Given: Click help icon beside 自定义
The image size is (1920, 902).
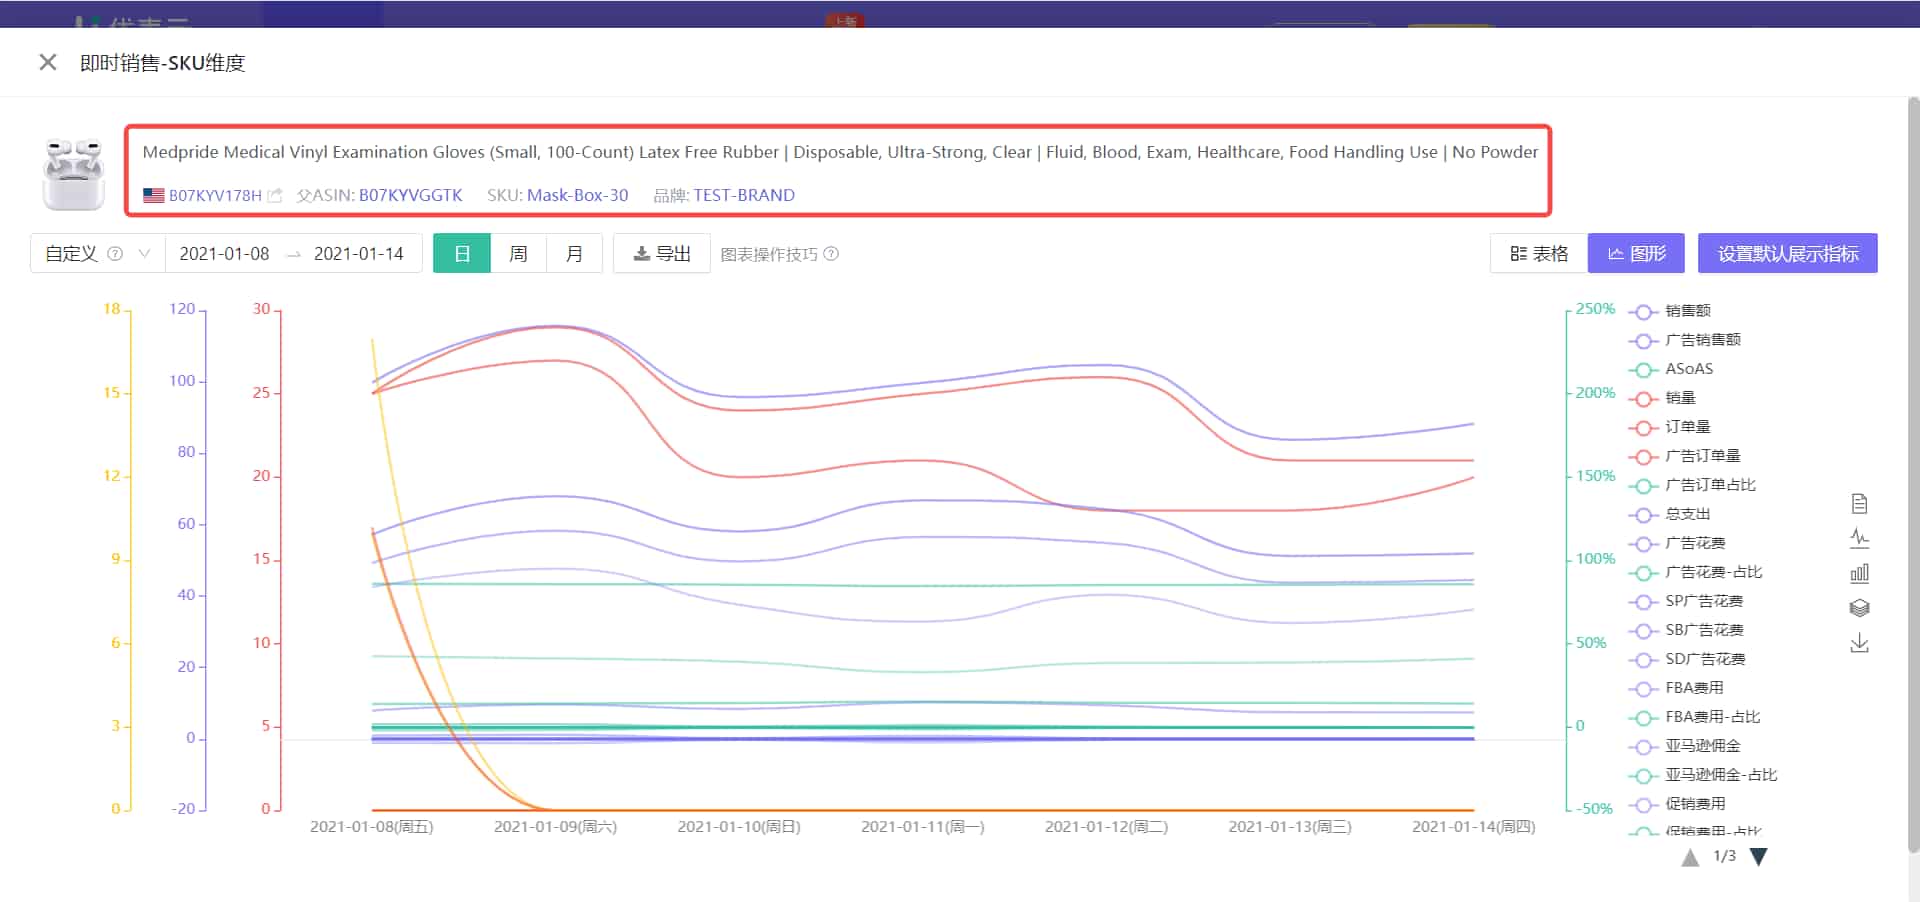Looking at the screenshot, I should (x=115, y=254).
